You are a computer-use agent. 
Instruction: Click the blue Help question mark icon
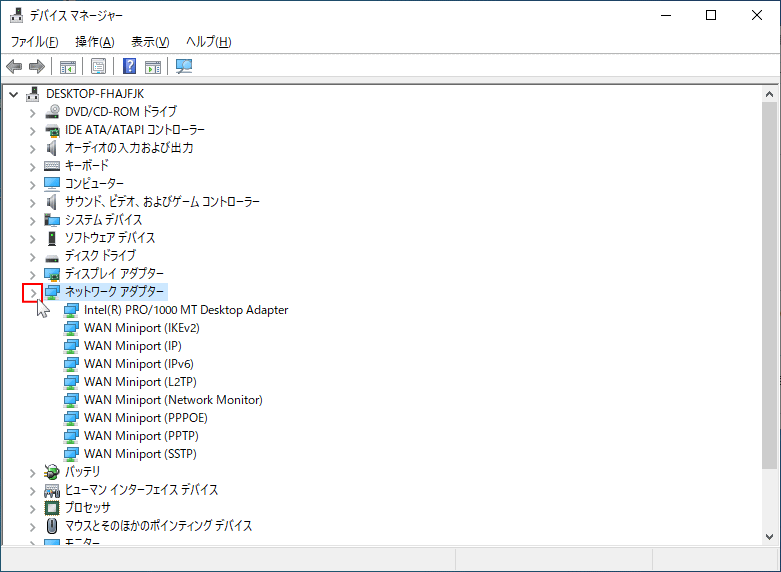coord(130,66)
